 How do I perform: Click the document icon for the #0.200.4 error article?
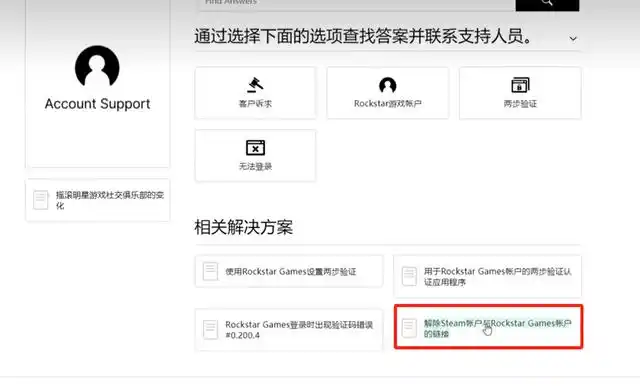click(211, 329)
